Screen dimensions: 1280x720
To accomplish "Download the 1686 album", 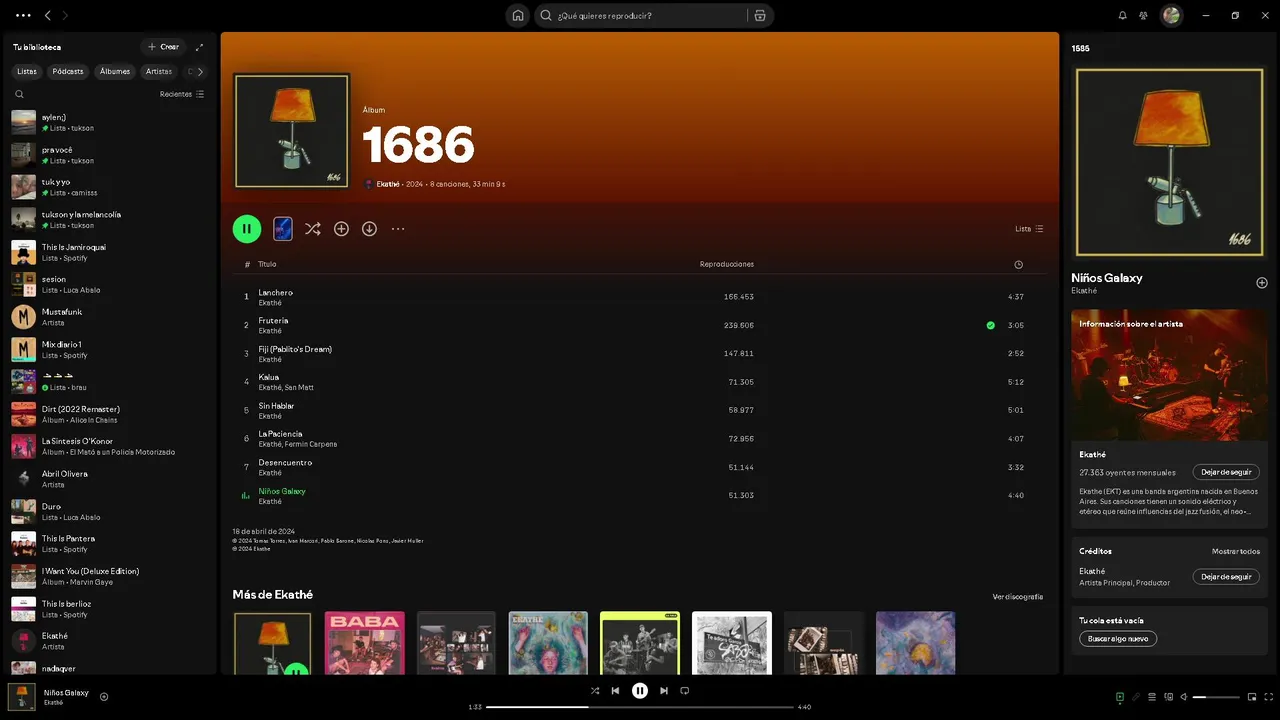I will tap(369, 229).
